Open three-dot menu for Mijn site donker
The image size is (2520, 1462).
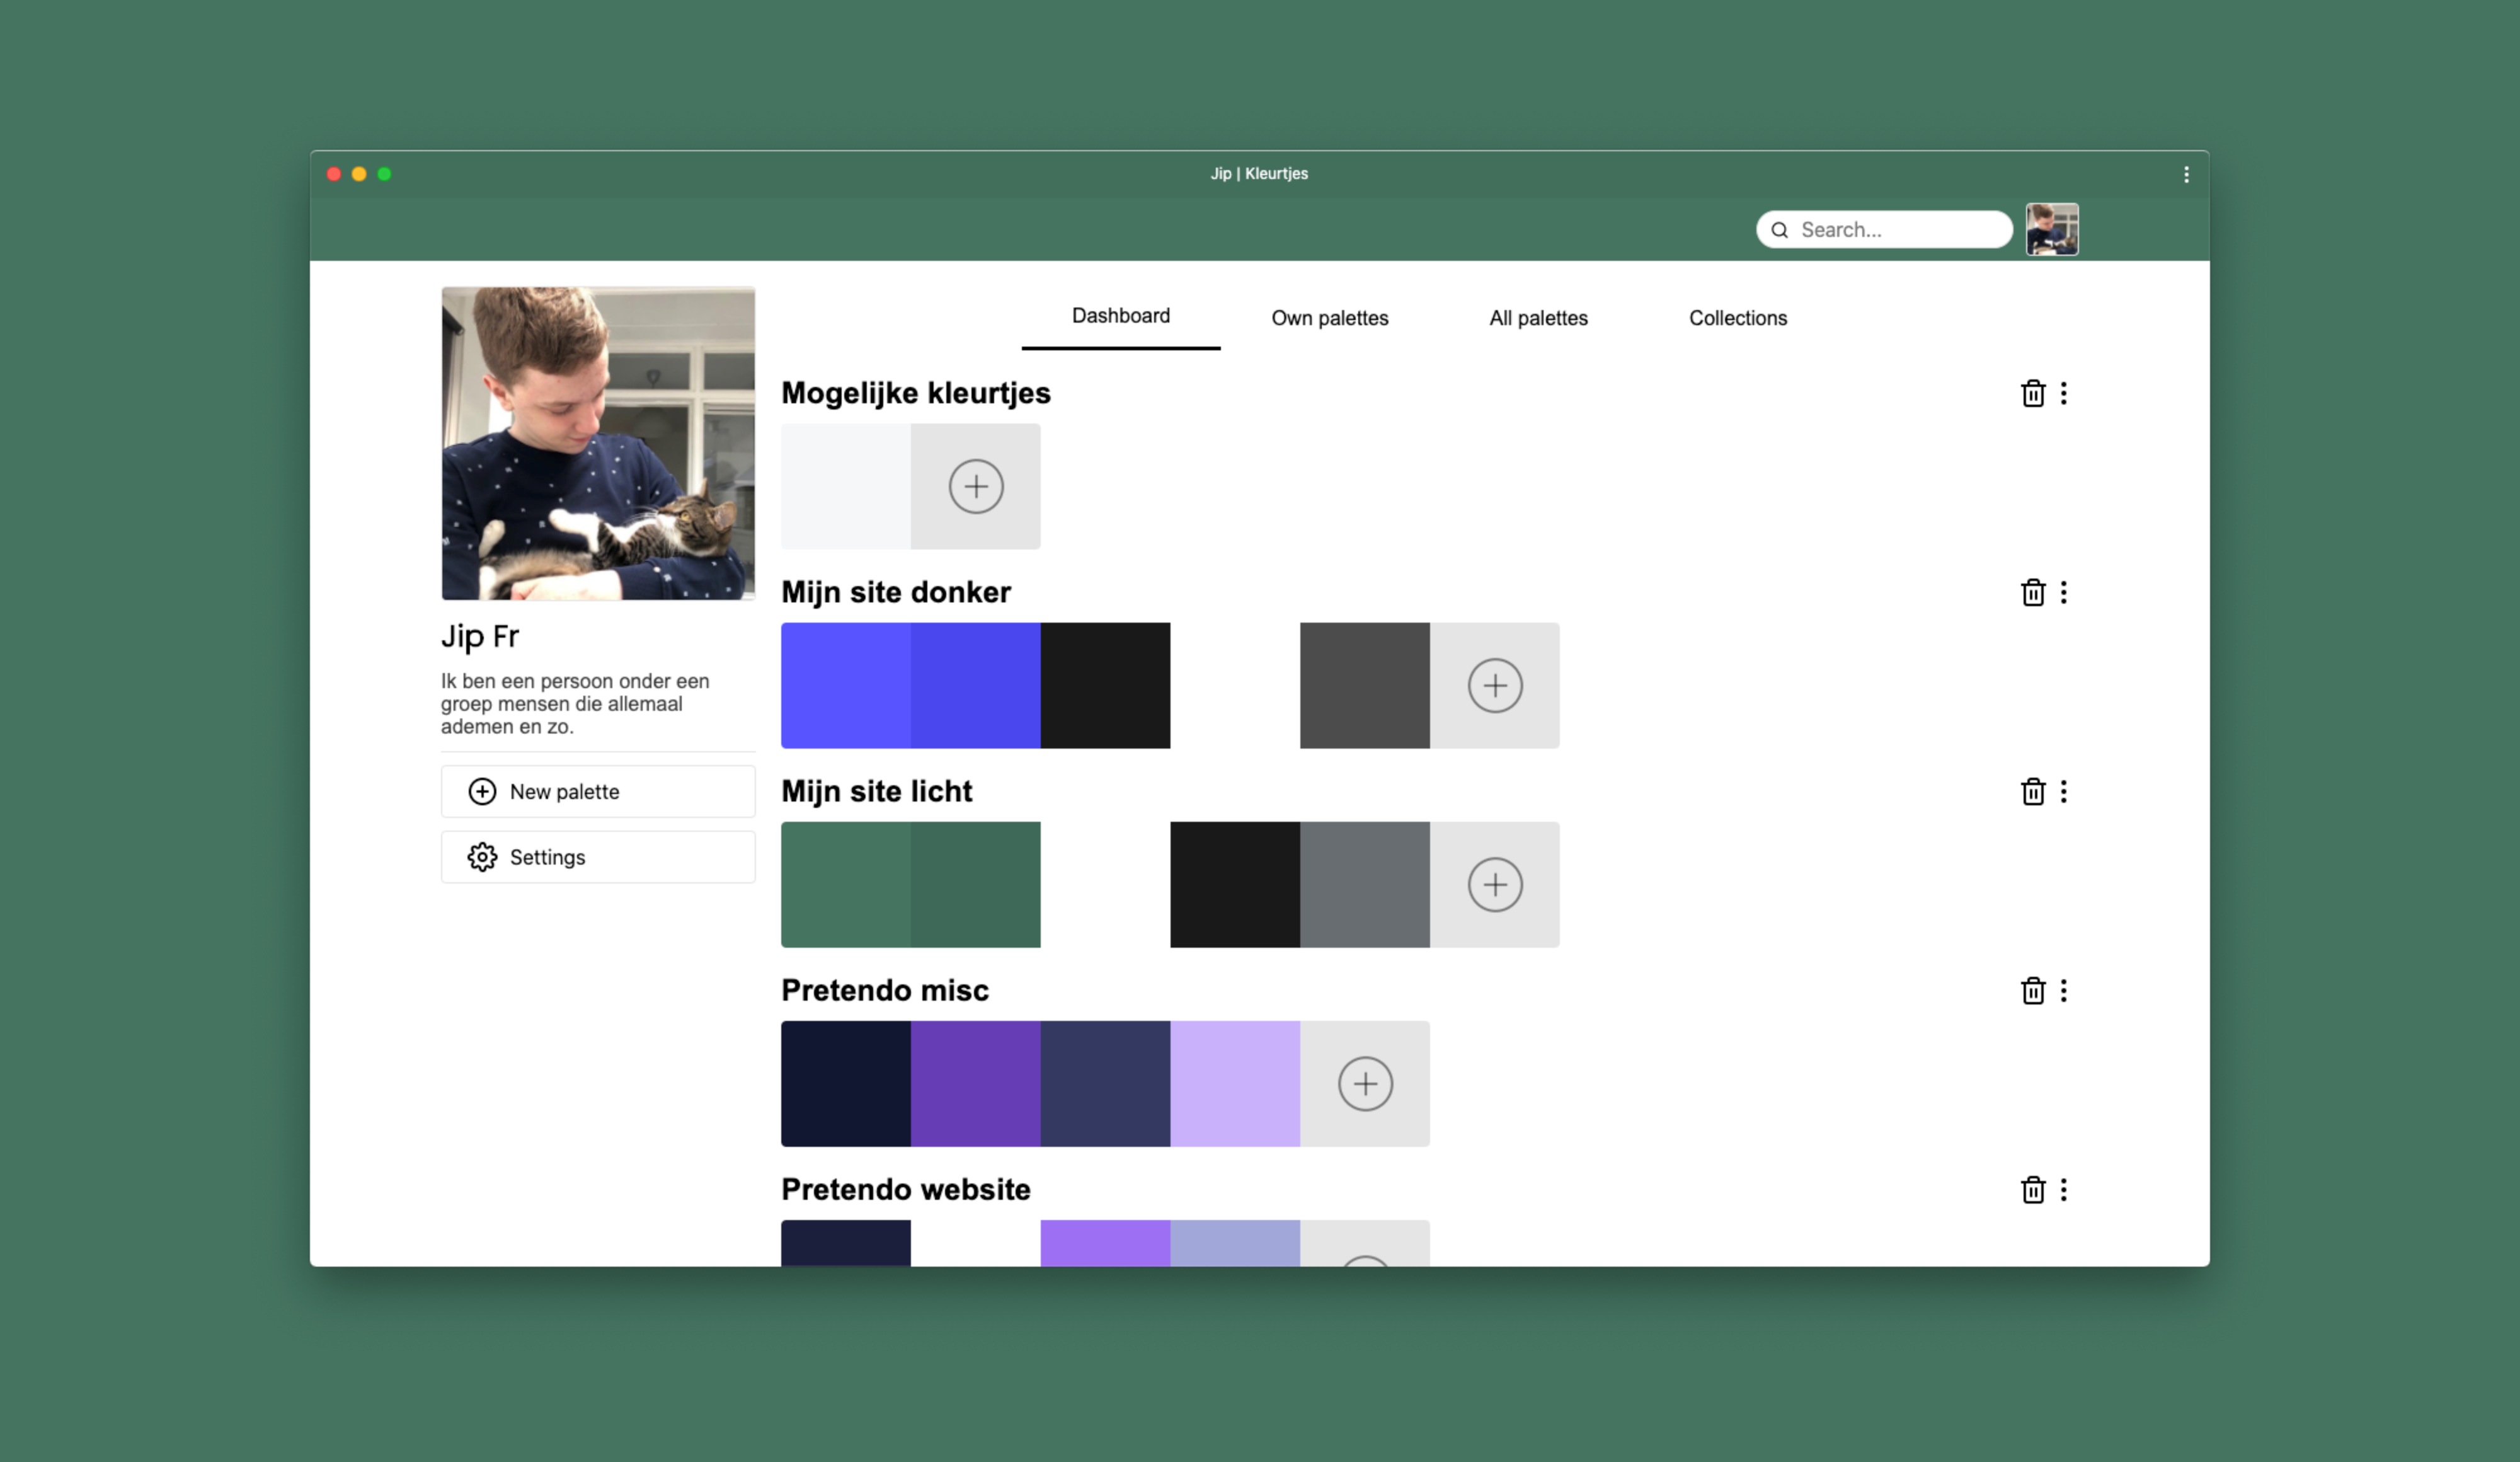coord(2063,592)
